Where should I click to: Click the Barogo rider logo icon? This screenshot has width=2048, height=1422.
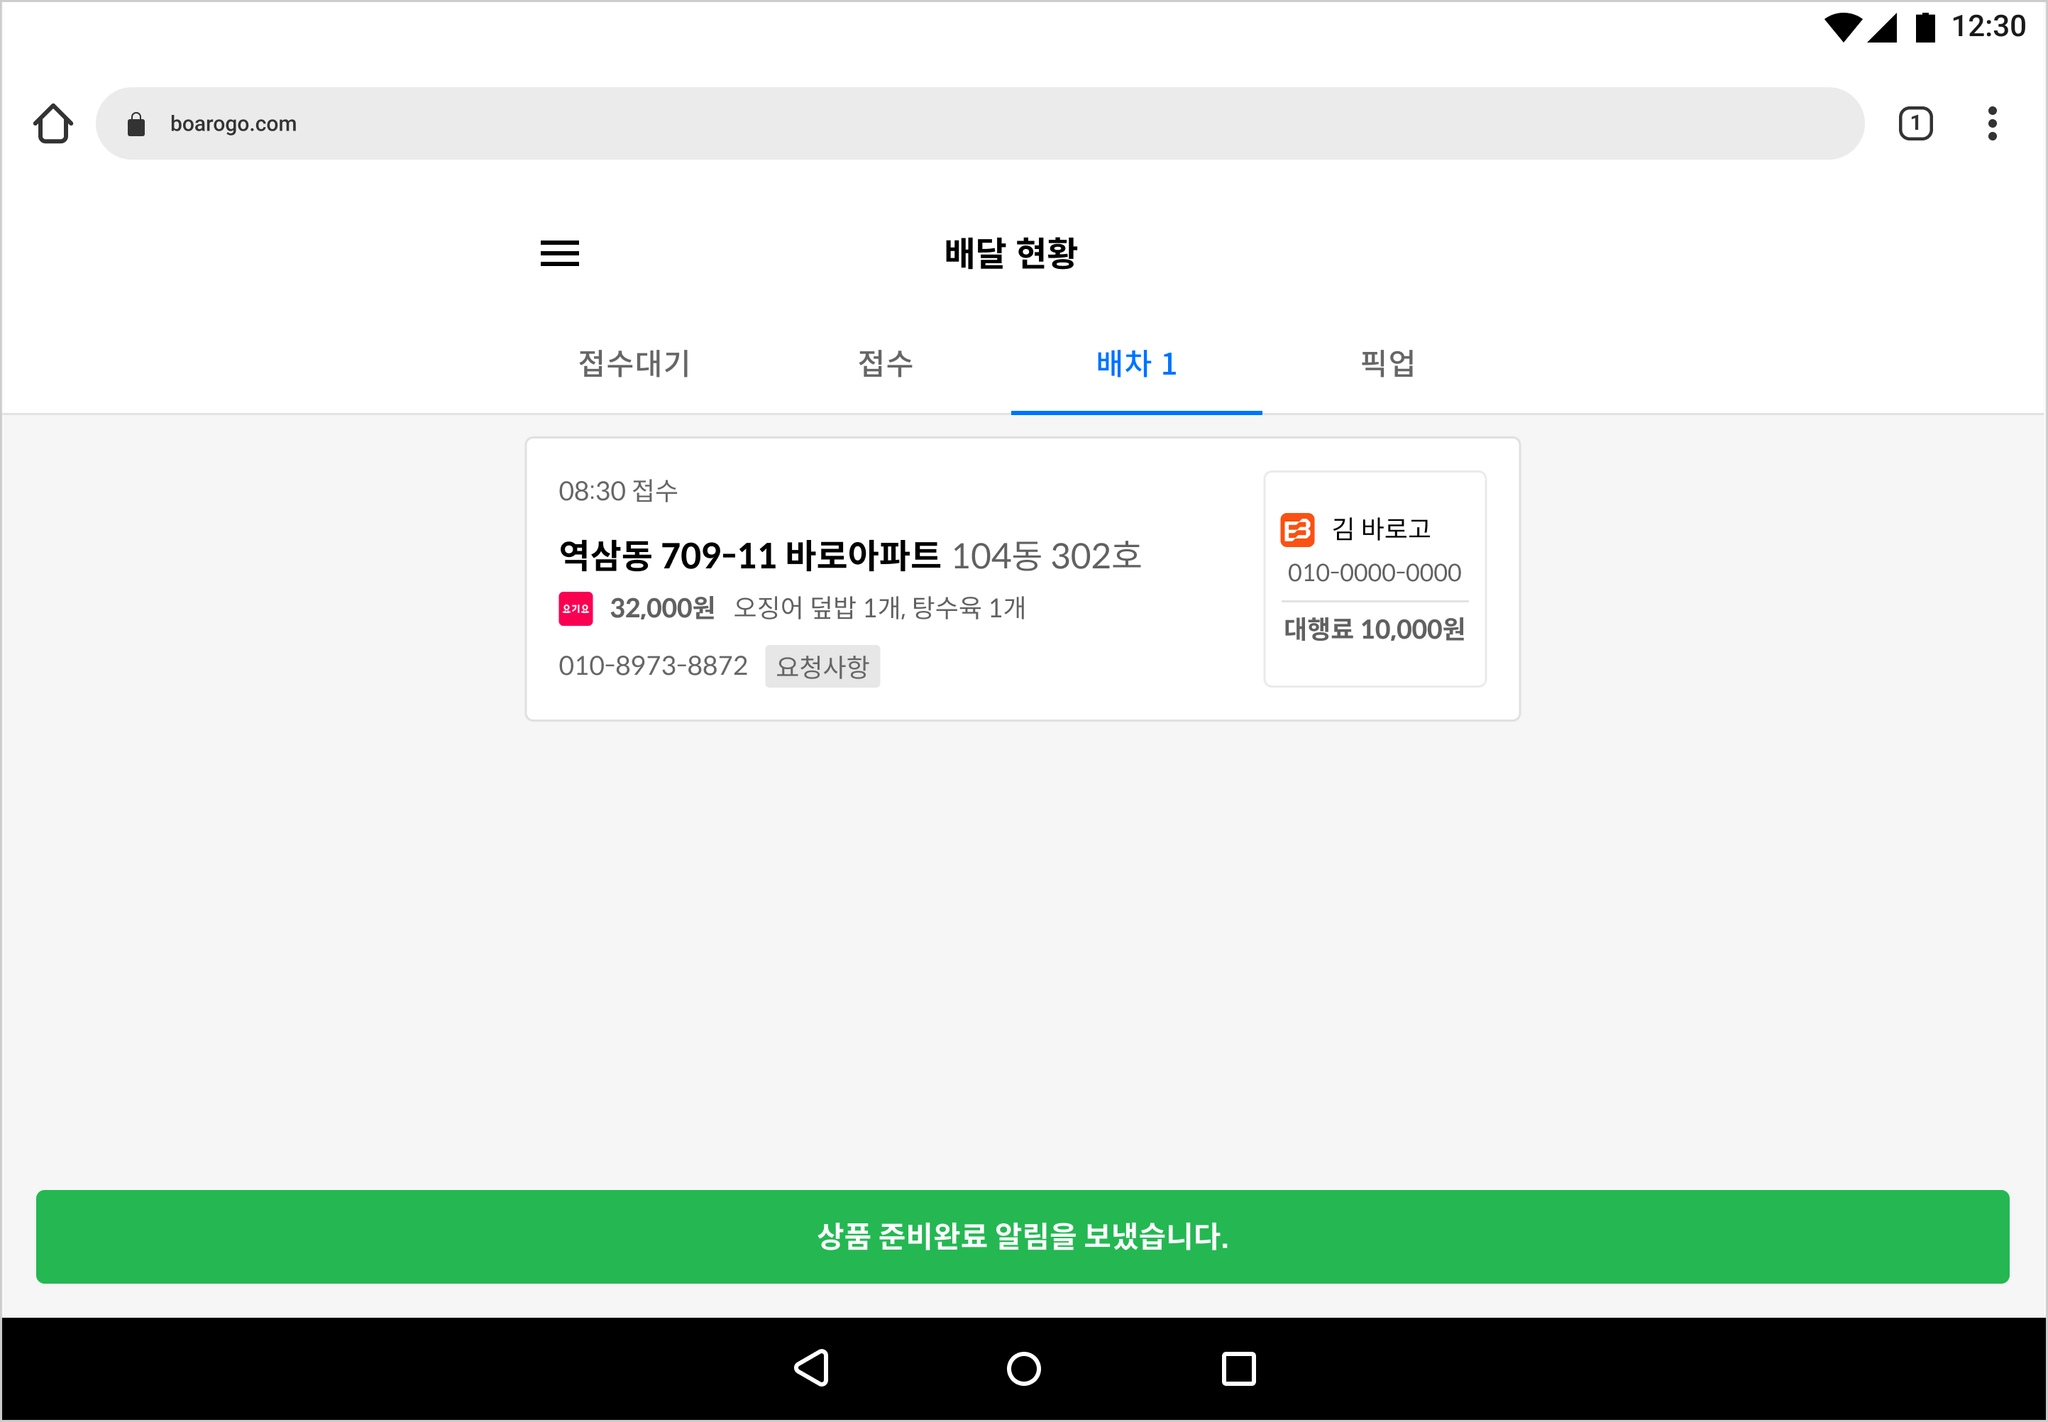pyautogui.click(x=1297, y=529)
